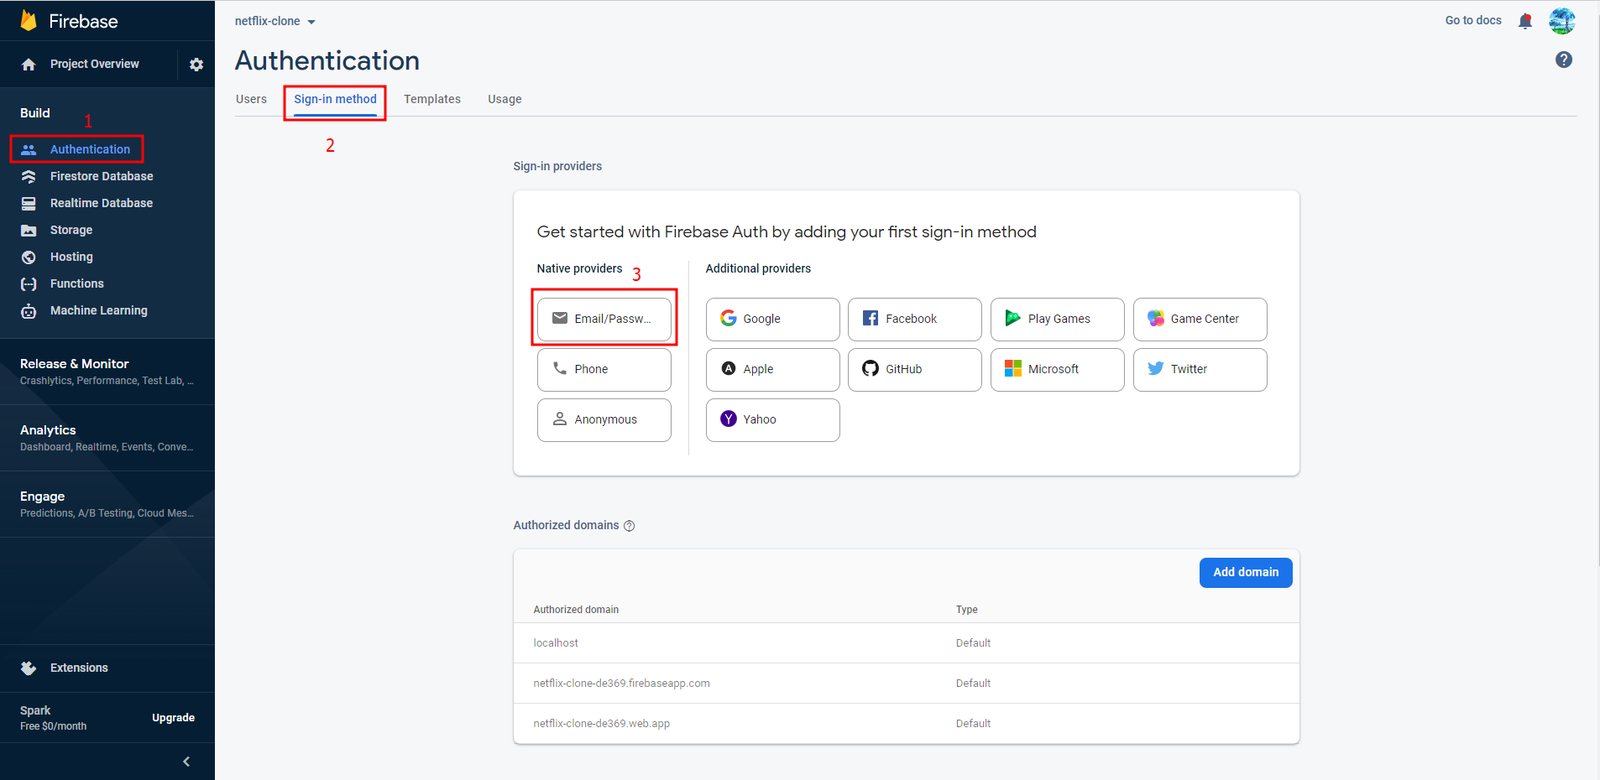Select the Microsoft provider

(x=1058, y=369)
